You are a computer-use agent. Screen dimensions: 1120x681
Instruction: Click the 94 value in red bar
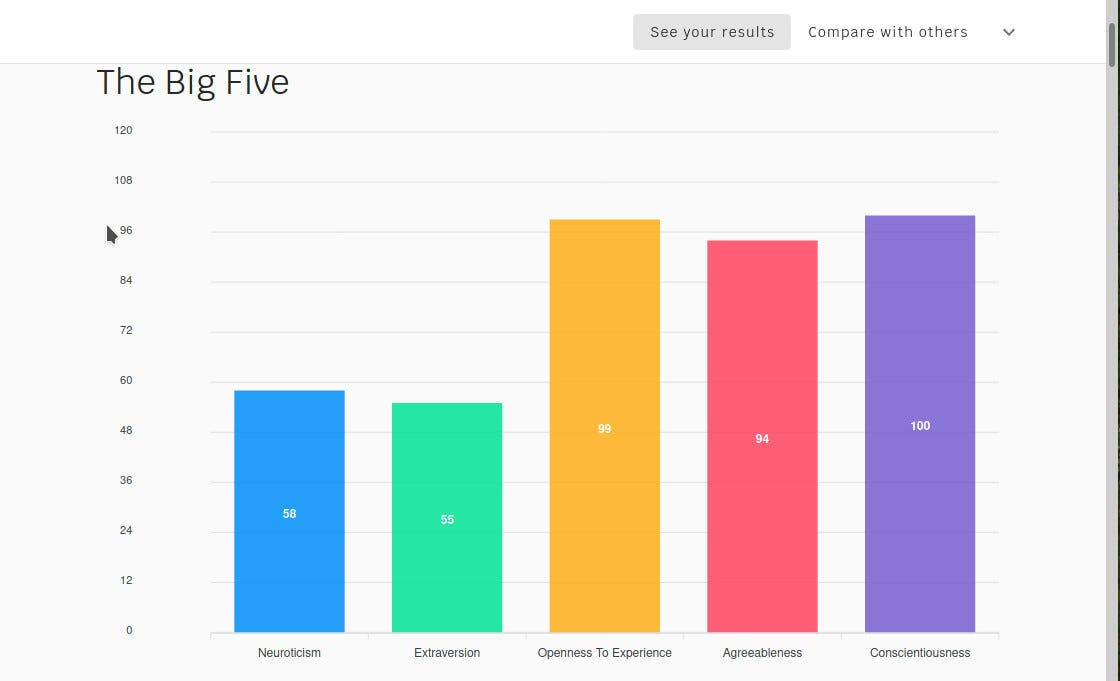click(762, 439)
